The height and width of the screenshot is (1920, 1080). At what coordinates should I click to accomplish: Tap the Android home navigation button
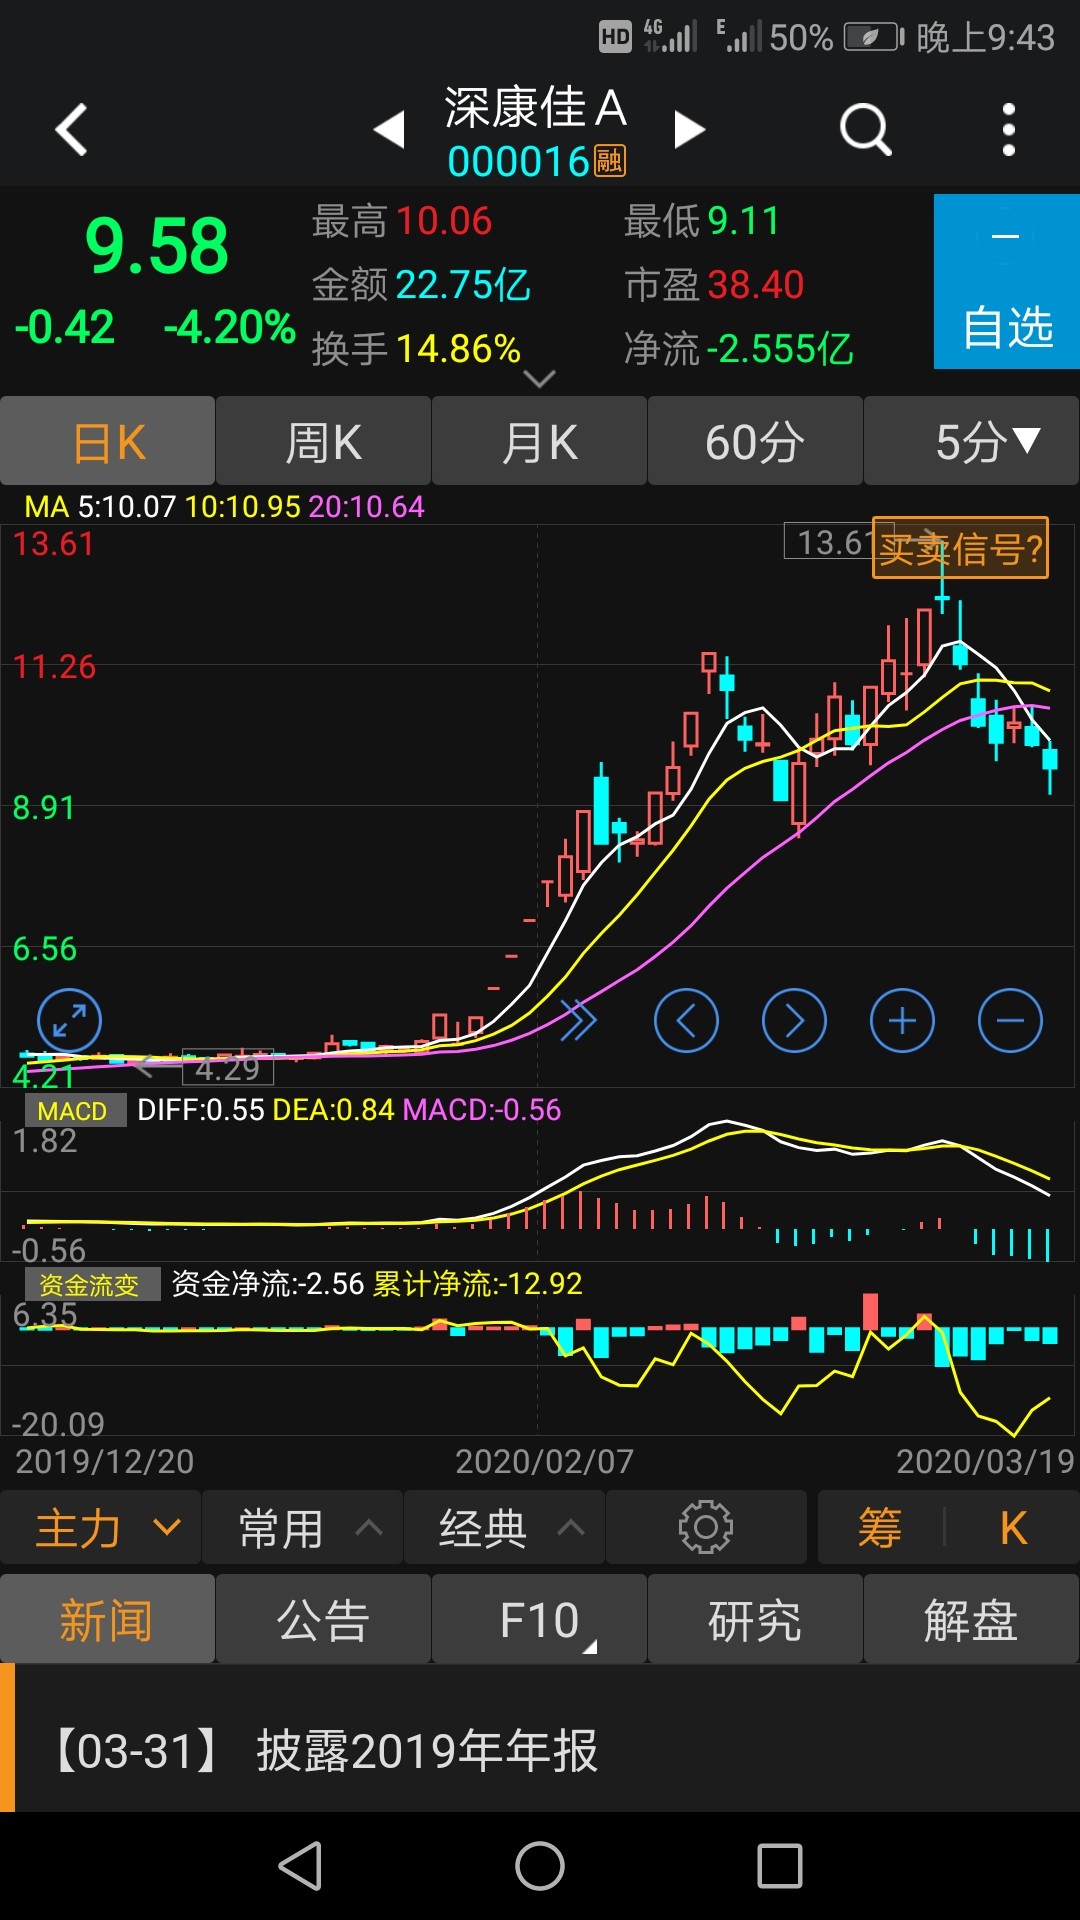540,1866
